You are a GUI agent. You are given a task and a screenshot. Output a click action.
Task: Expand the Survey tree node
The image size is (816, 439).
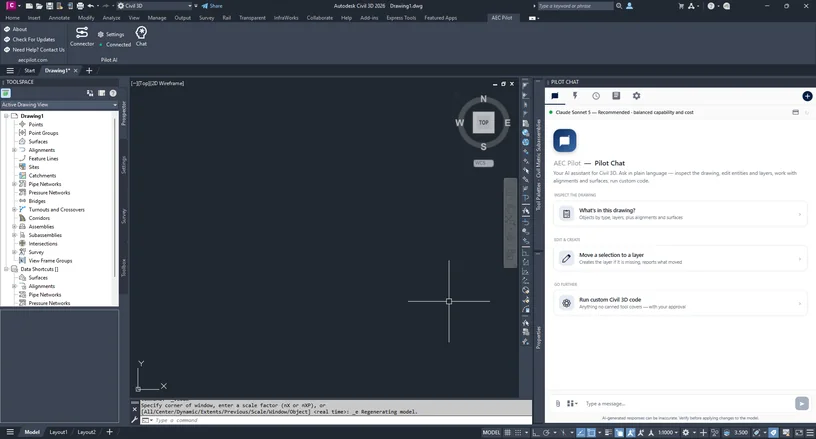[x=14, y=252]
